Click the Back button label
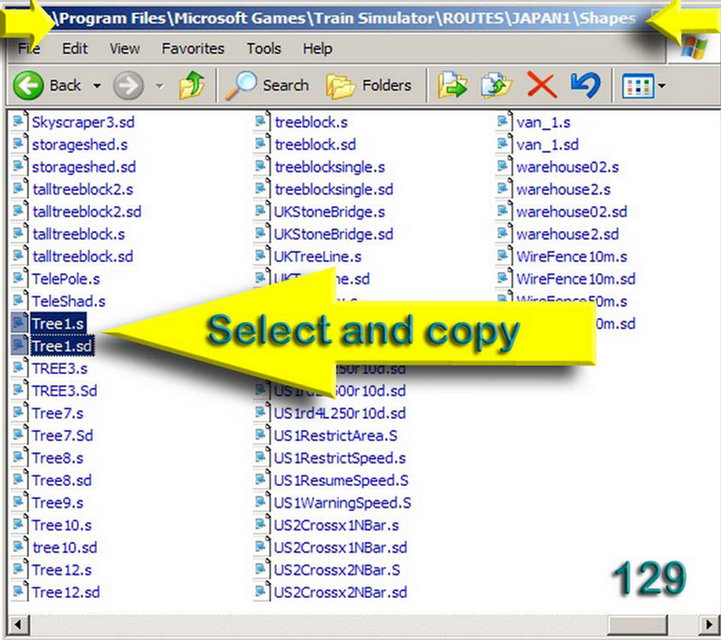This screenshot has width=721, height=640. [x=65, y=86]
